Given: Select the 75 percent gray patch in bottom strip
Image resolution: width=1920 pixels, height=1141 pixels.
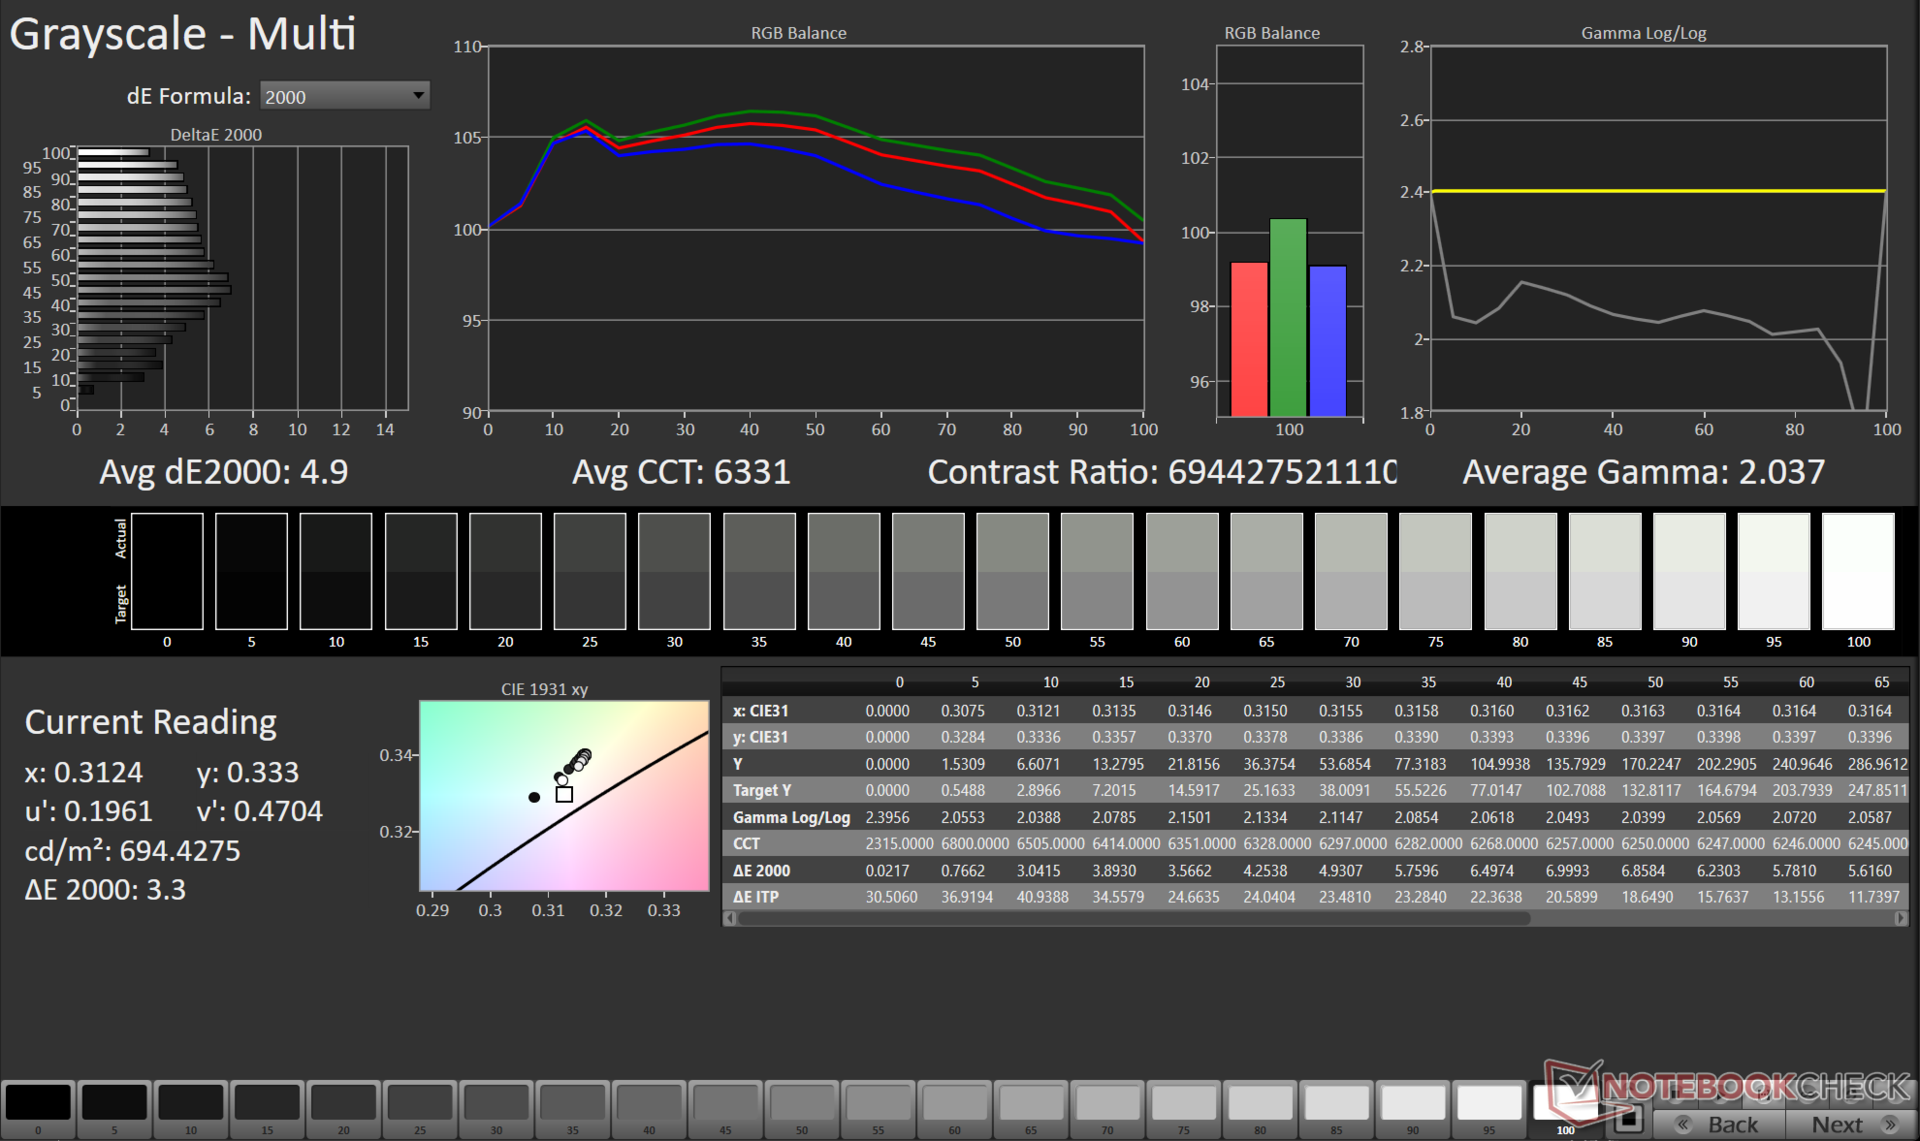Looking at the screenshot, I should [x=1183, y=1102].
